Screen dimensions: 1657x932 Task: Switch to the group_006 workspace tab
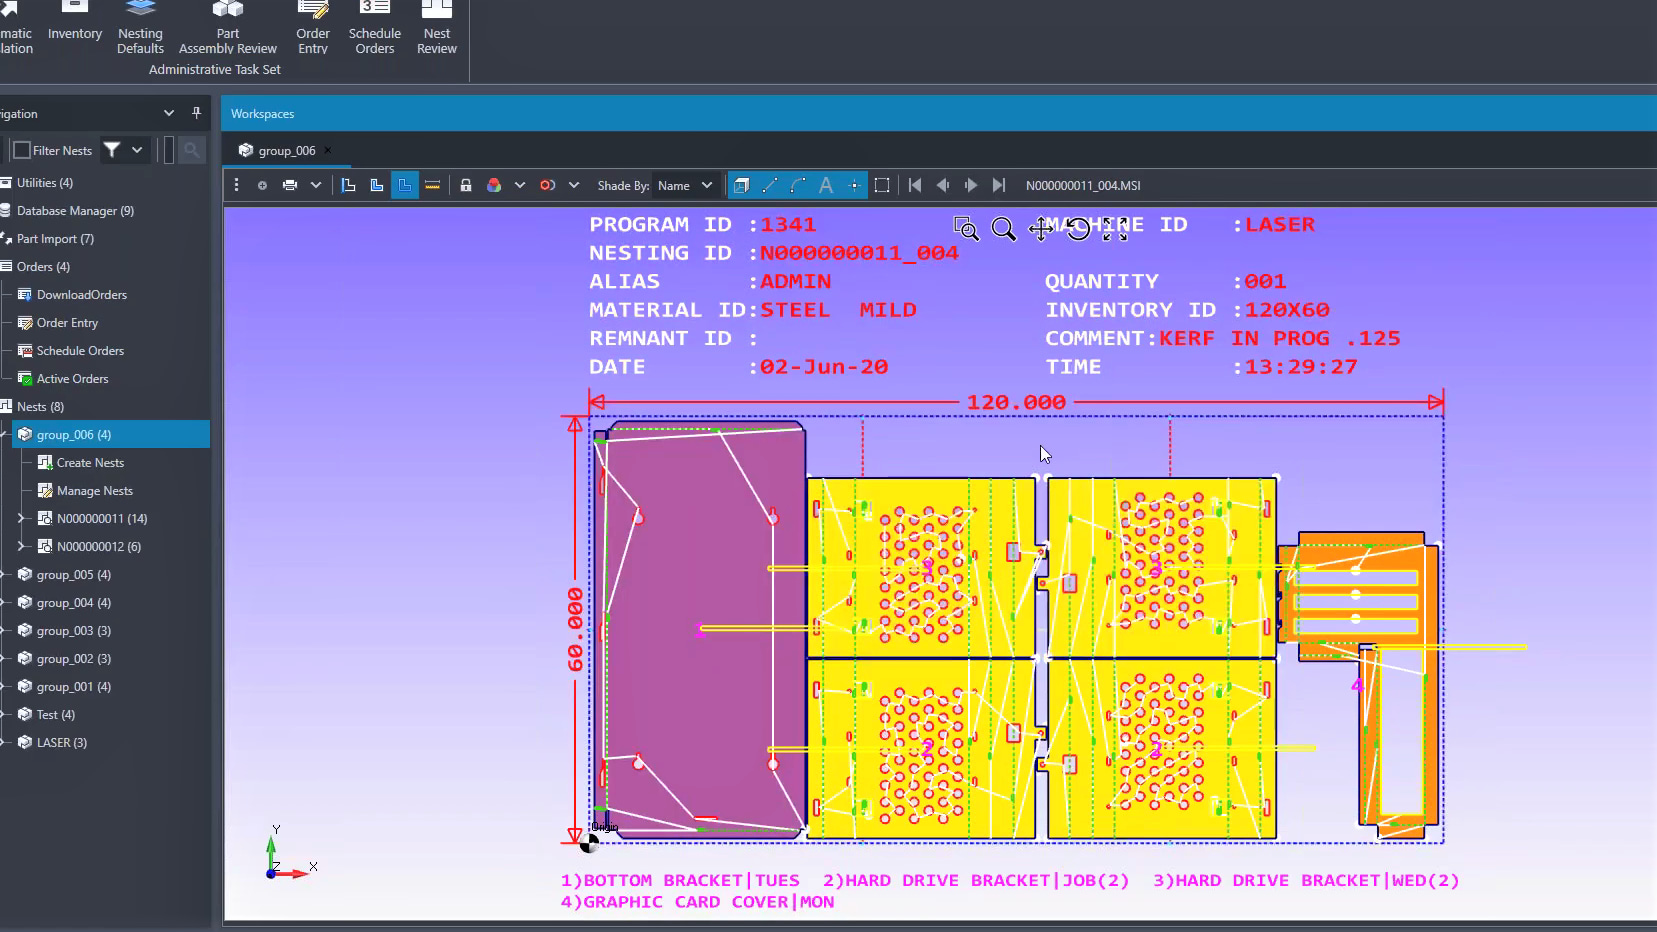pyautogui.click(x=286, y=150)
